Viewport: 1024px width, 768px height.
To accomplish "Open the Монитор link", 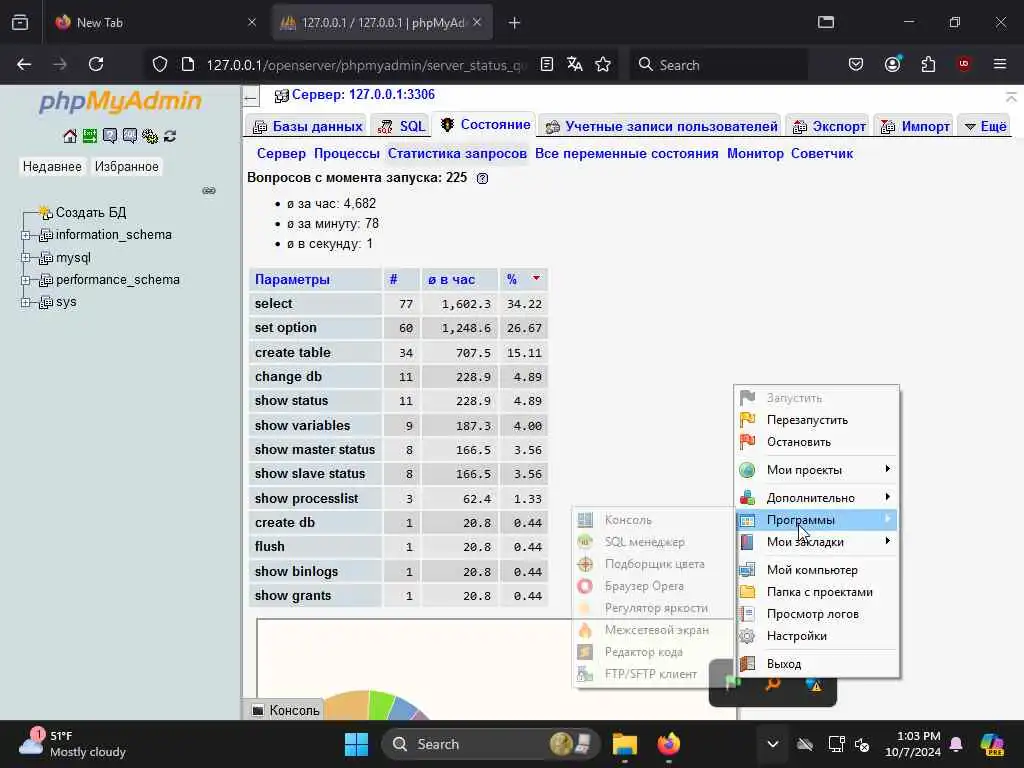I will tap(755, 153).
